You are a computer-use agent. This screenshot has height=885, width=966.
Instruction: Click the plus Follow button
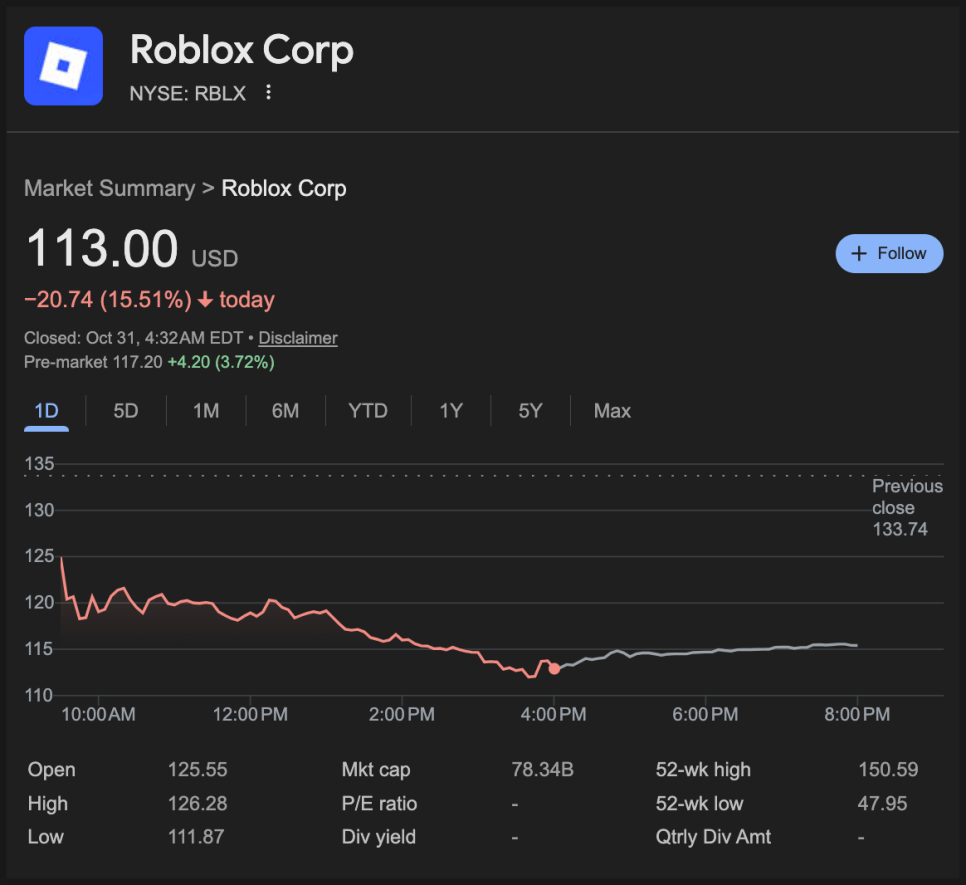point(888,254)
